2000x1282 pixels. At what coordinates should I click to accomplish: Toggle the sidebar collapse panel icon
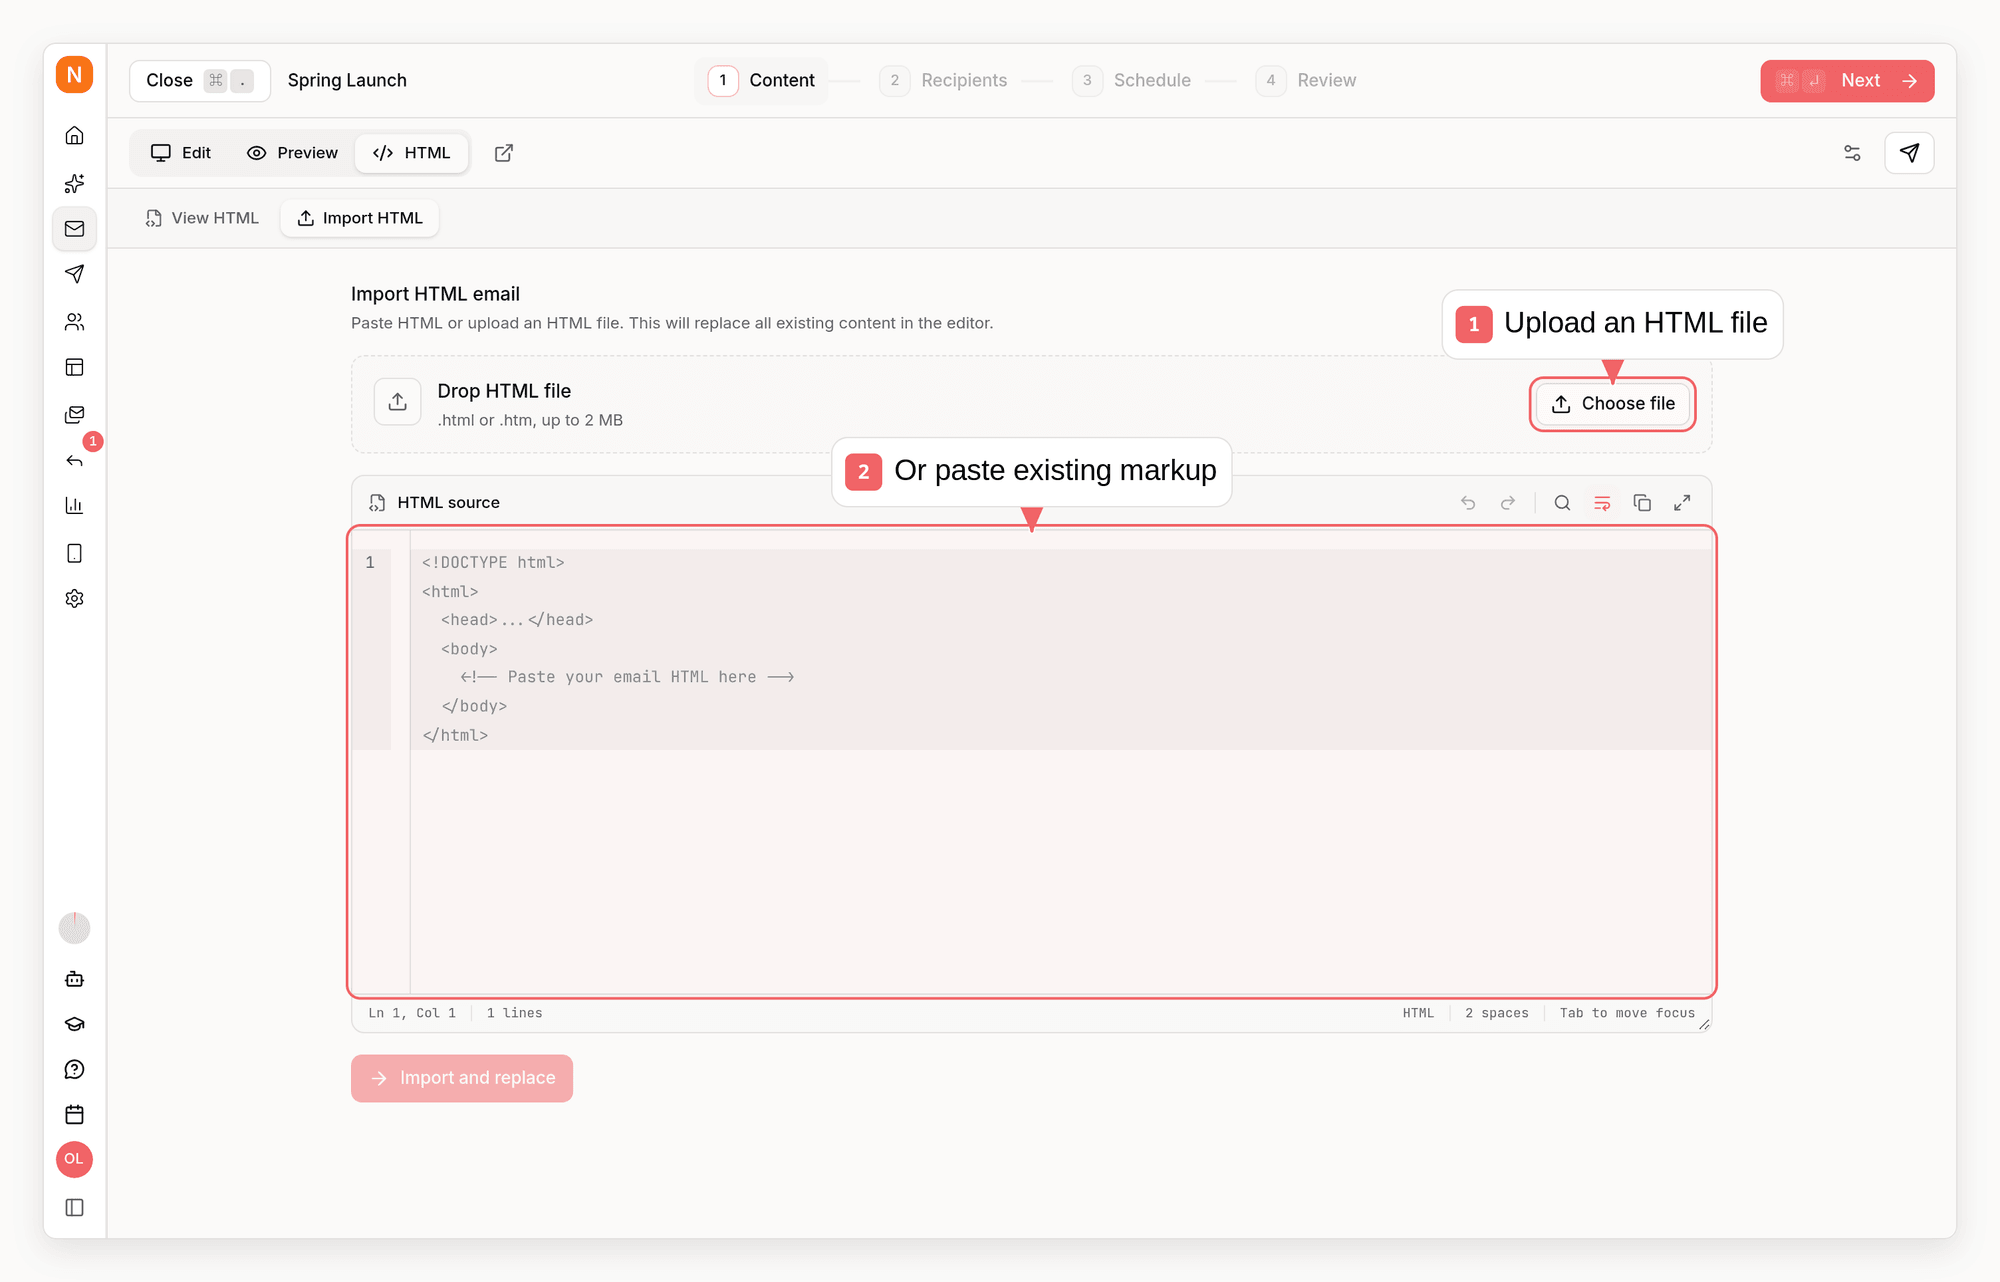74,1207
